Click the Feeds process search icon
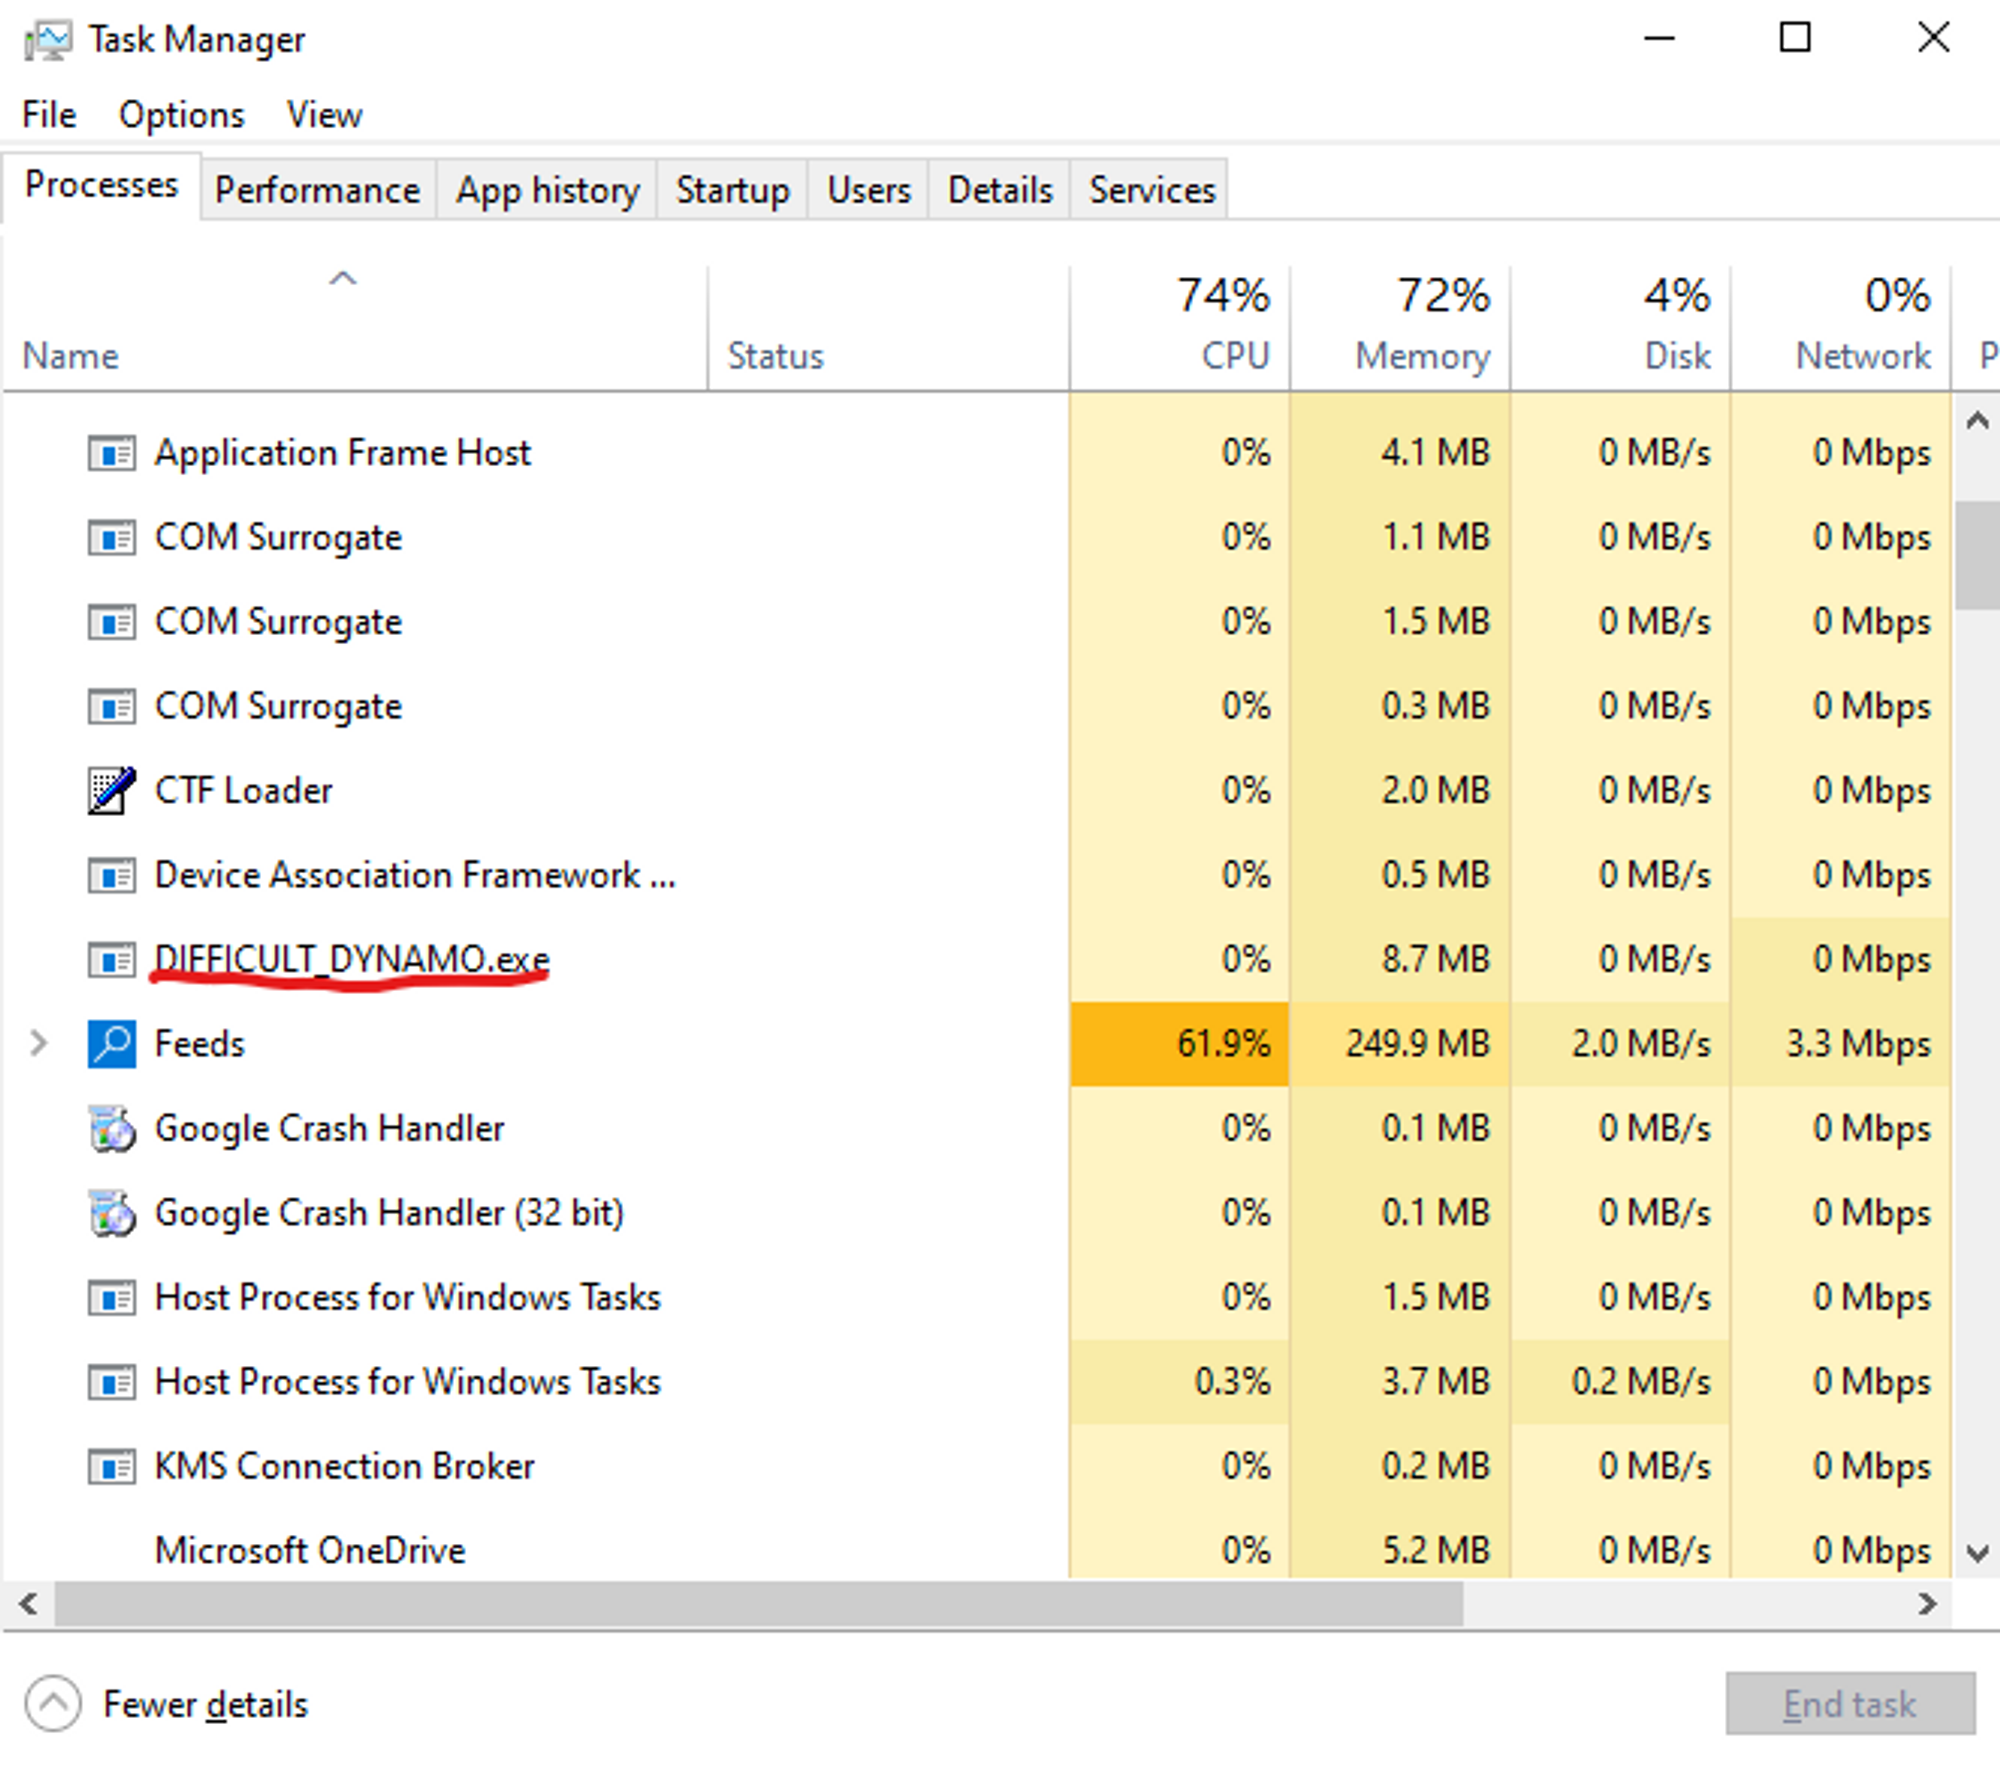The width and height of the screenshot is (2000, 1774). pyautogui.click(x=111, y=1044)
